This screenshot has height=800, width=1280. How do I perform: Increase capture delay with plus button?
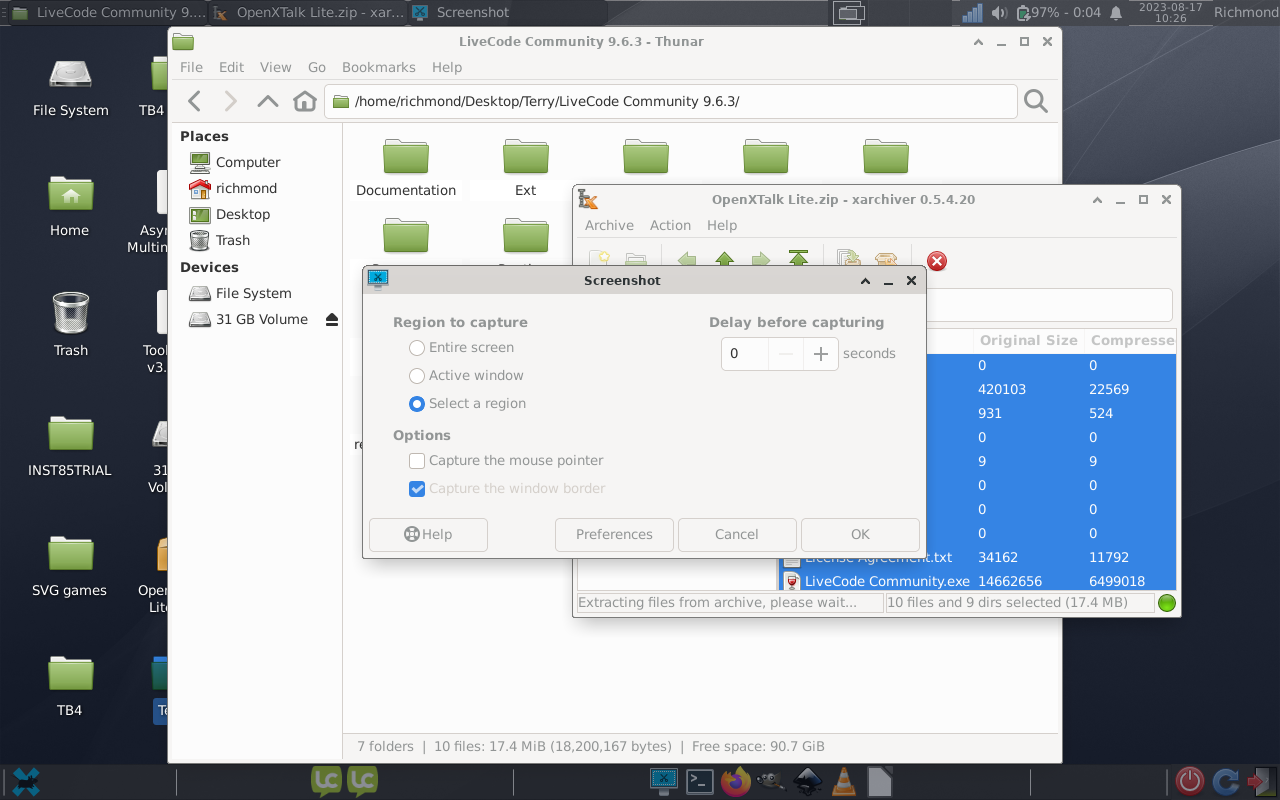tap(821, 353)
